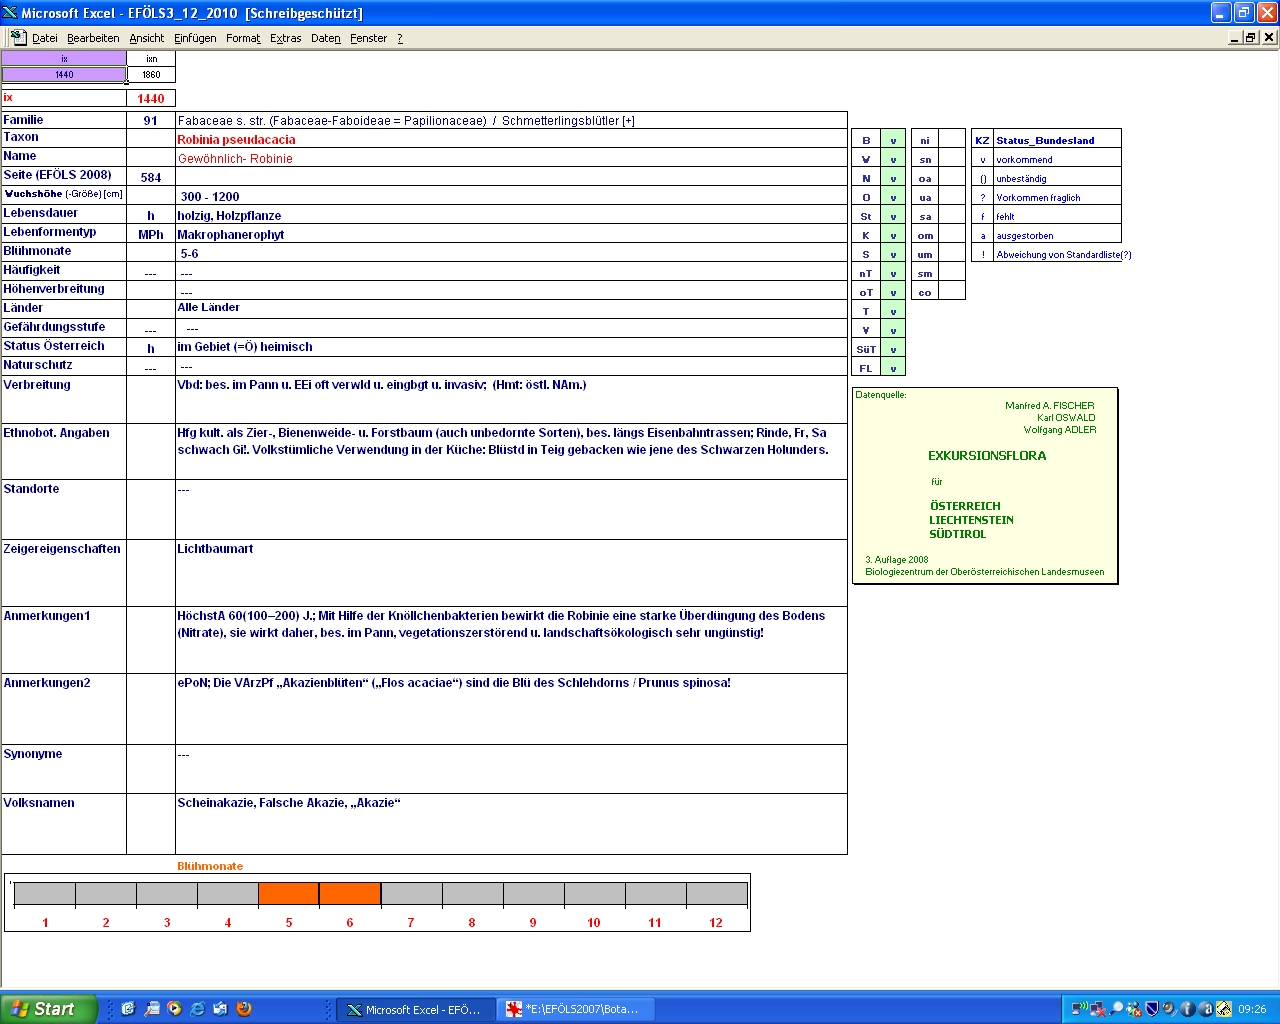Launch Internet Explorer from the quick launch bar

(197, 1009)
